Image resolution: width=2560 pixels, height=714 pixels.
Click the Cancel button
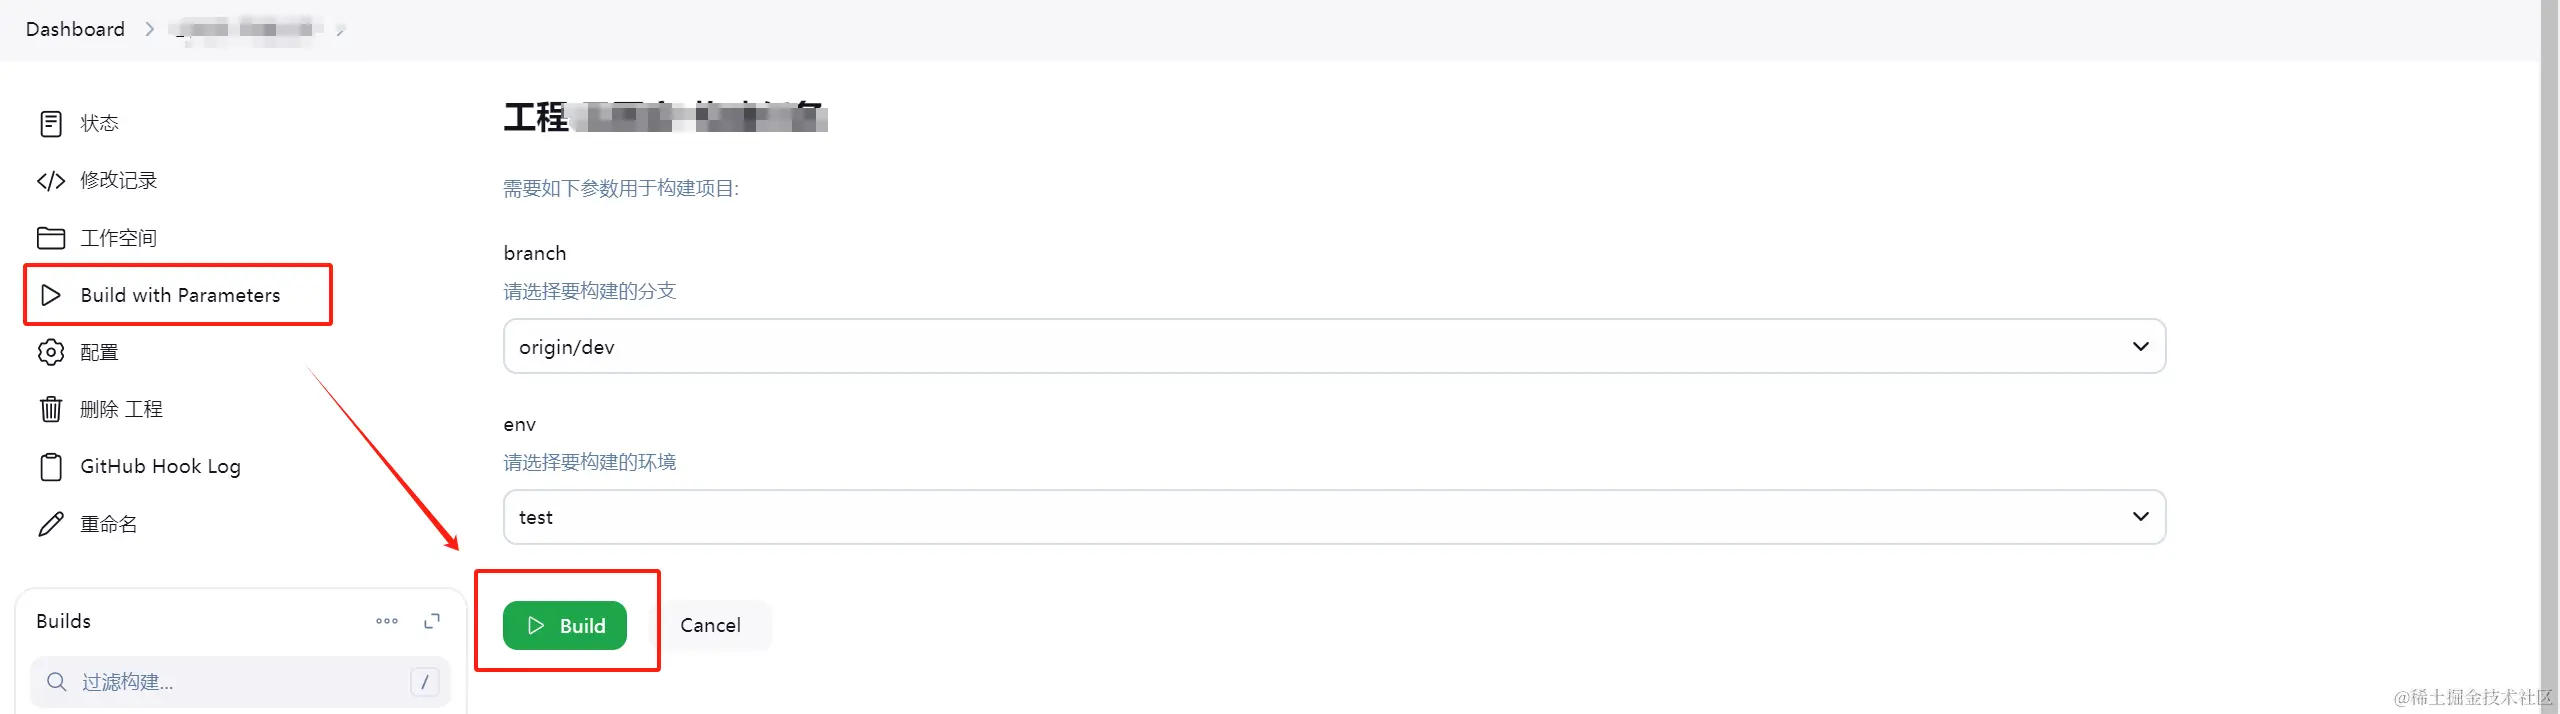click(710, 626)
